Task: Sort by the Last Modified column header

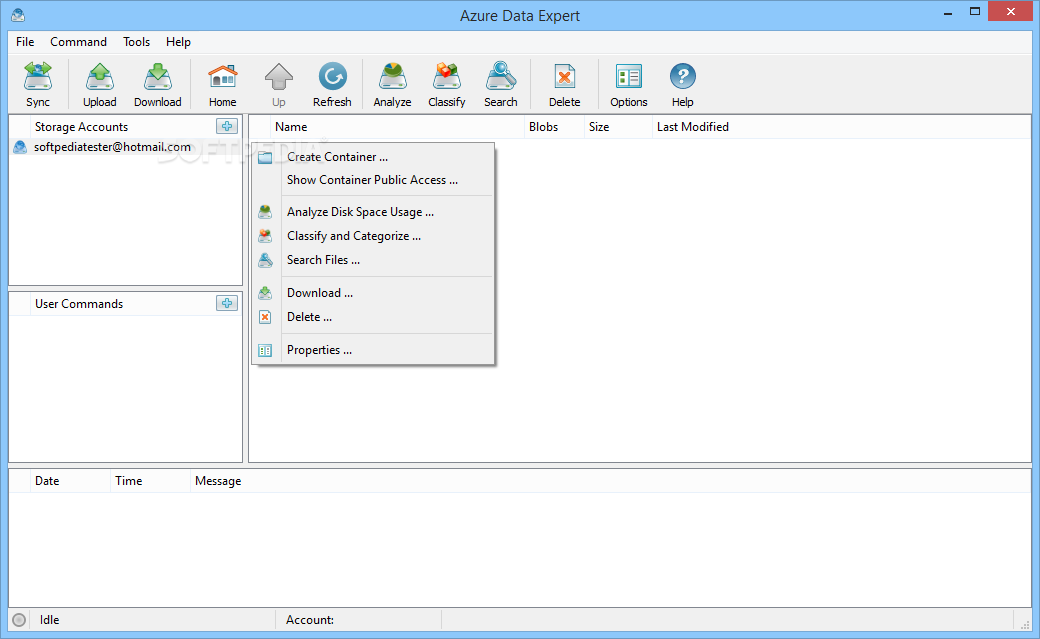Action: pos(841,127)
